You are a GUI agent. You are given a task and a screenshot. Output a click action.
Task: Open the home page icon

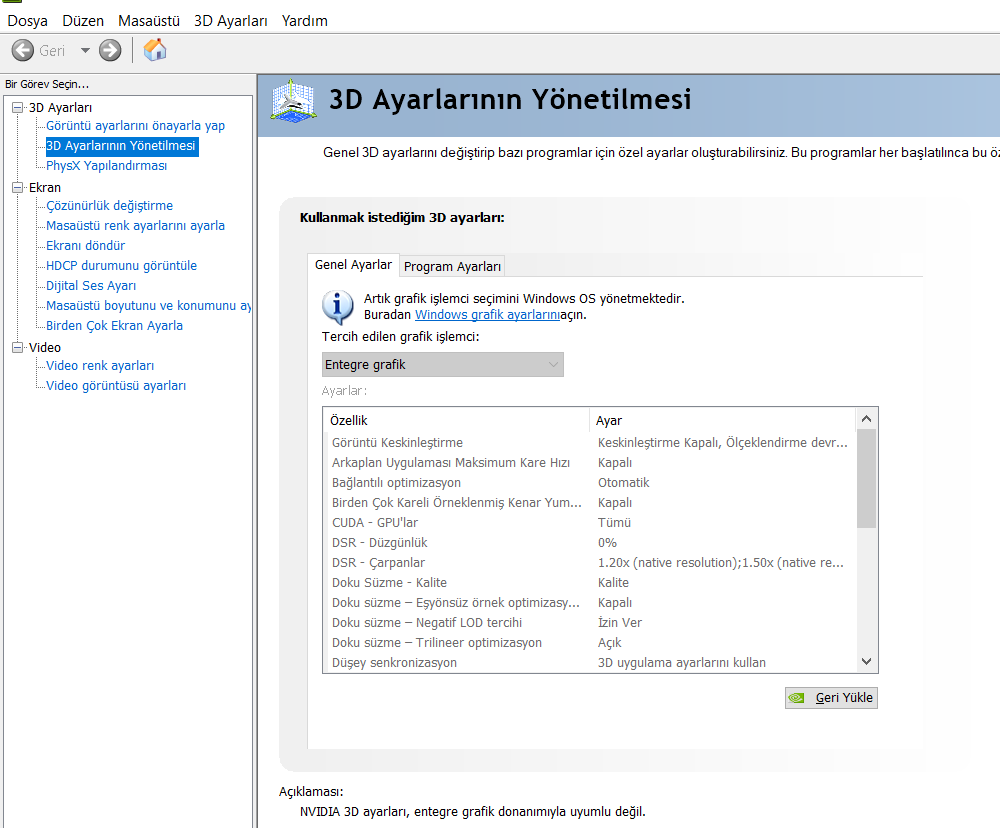tap(155, 50)
